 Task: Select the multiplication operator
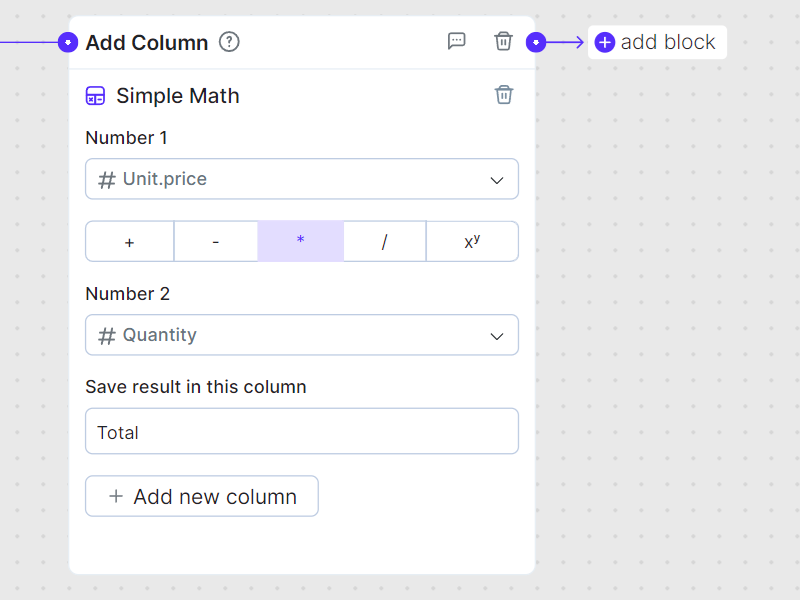300,241
